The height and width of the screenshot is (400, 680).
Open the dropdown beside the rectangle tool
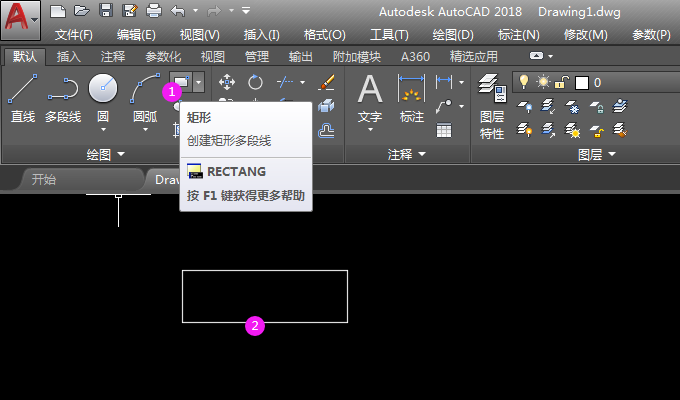click(199, 82)
